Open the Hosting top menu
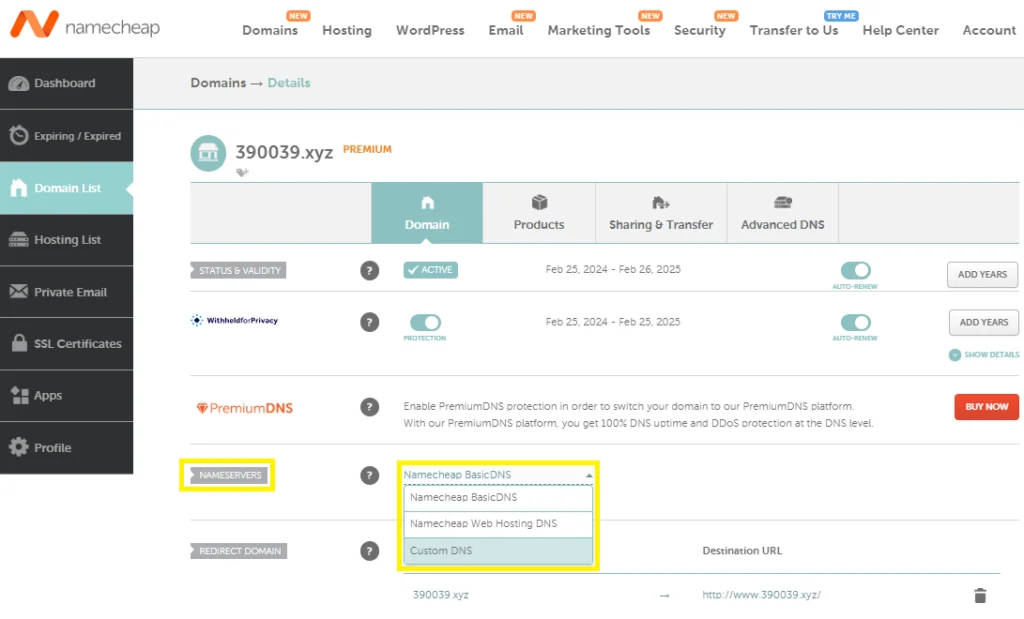The height and width of the screenshot is (619, 1024). point(347,30)
